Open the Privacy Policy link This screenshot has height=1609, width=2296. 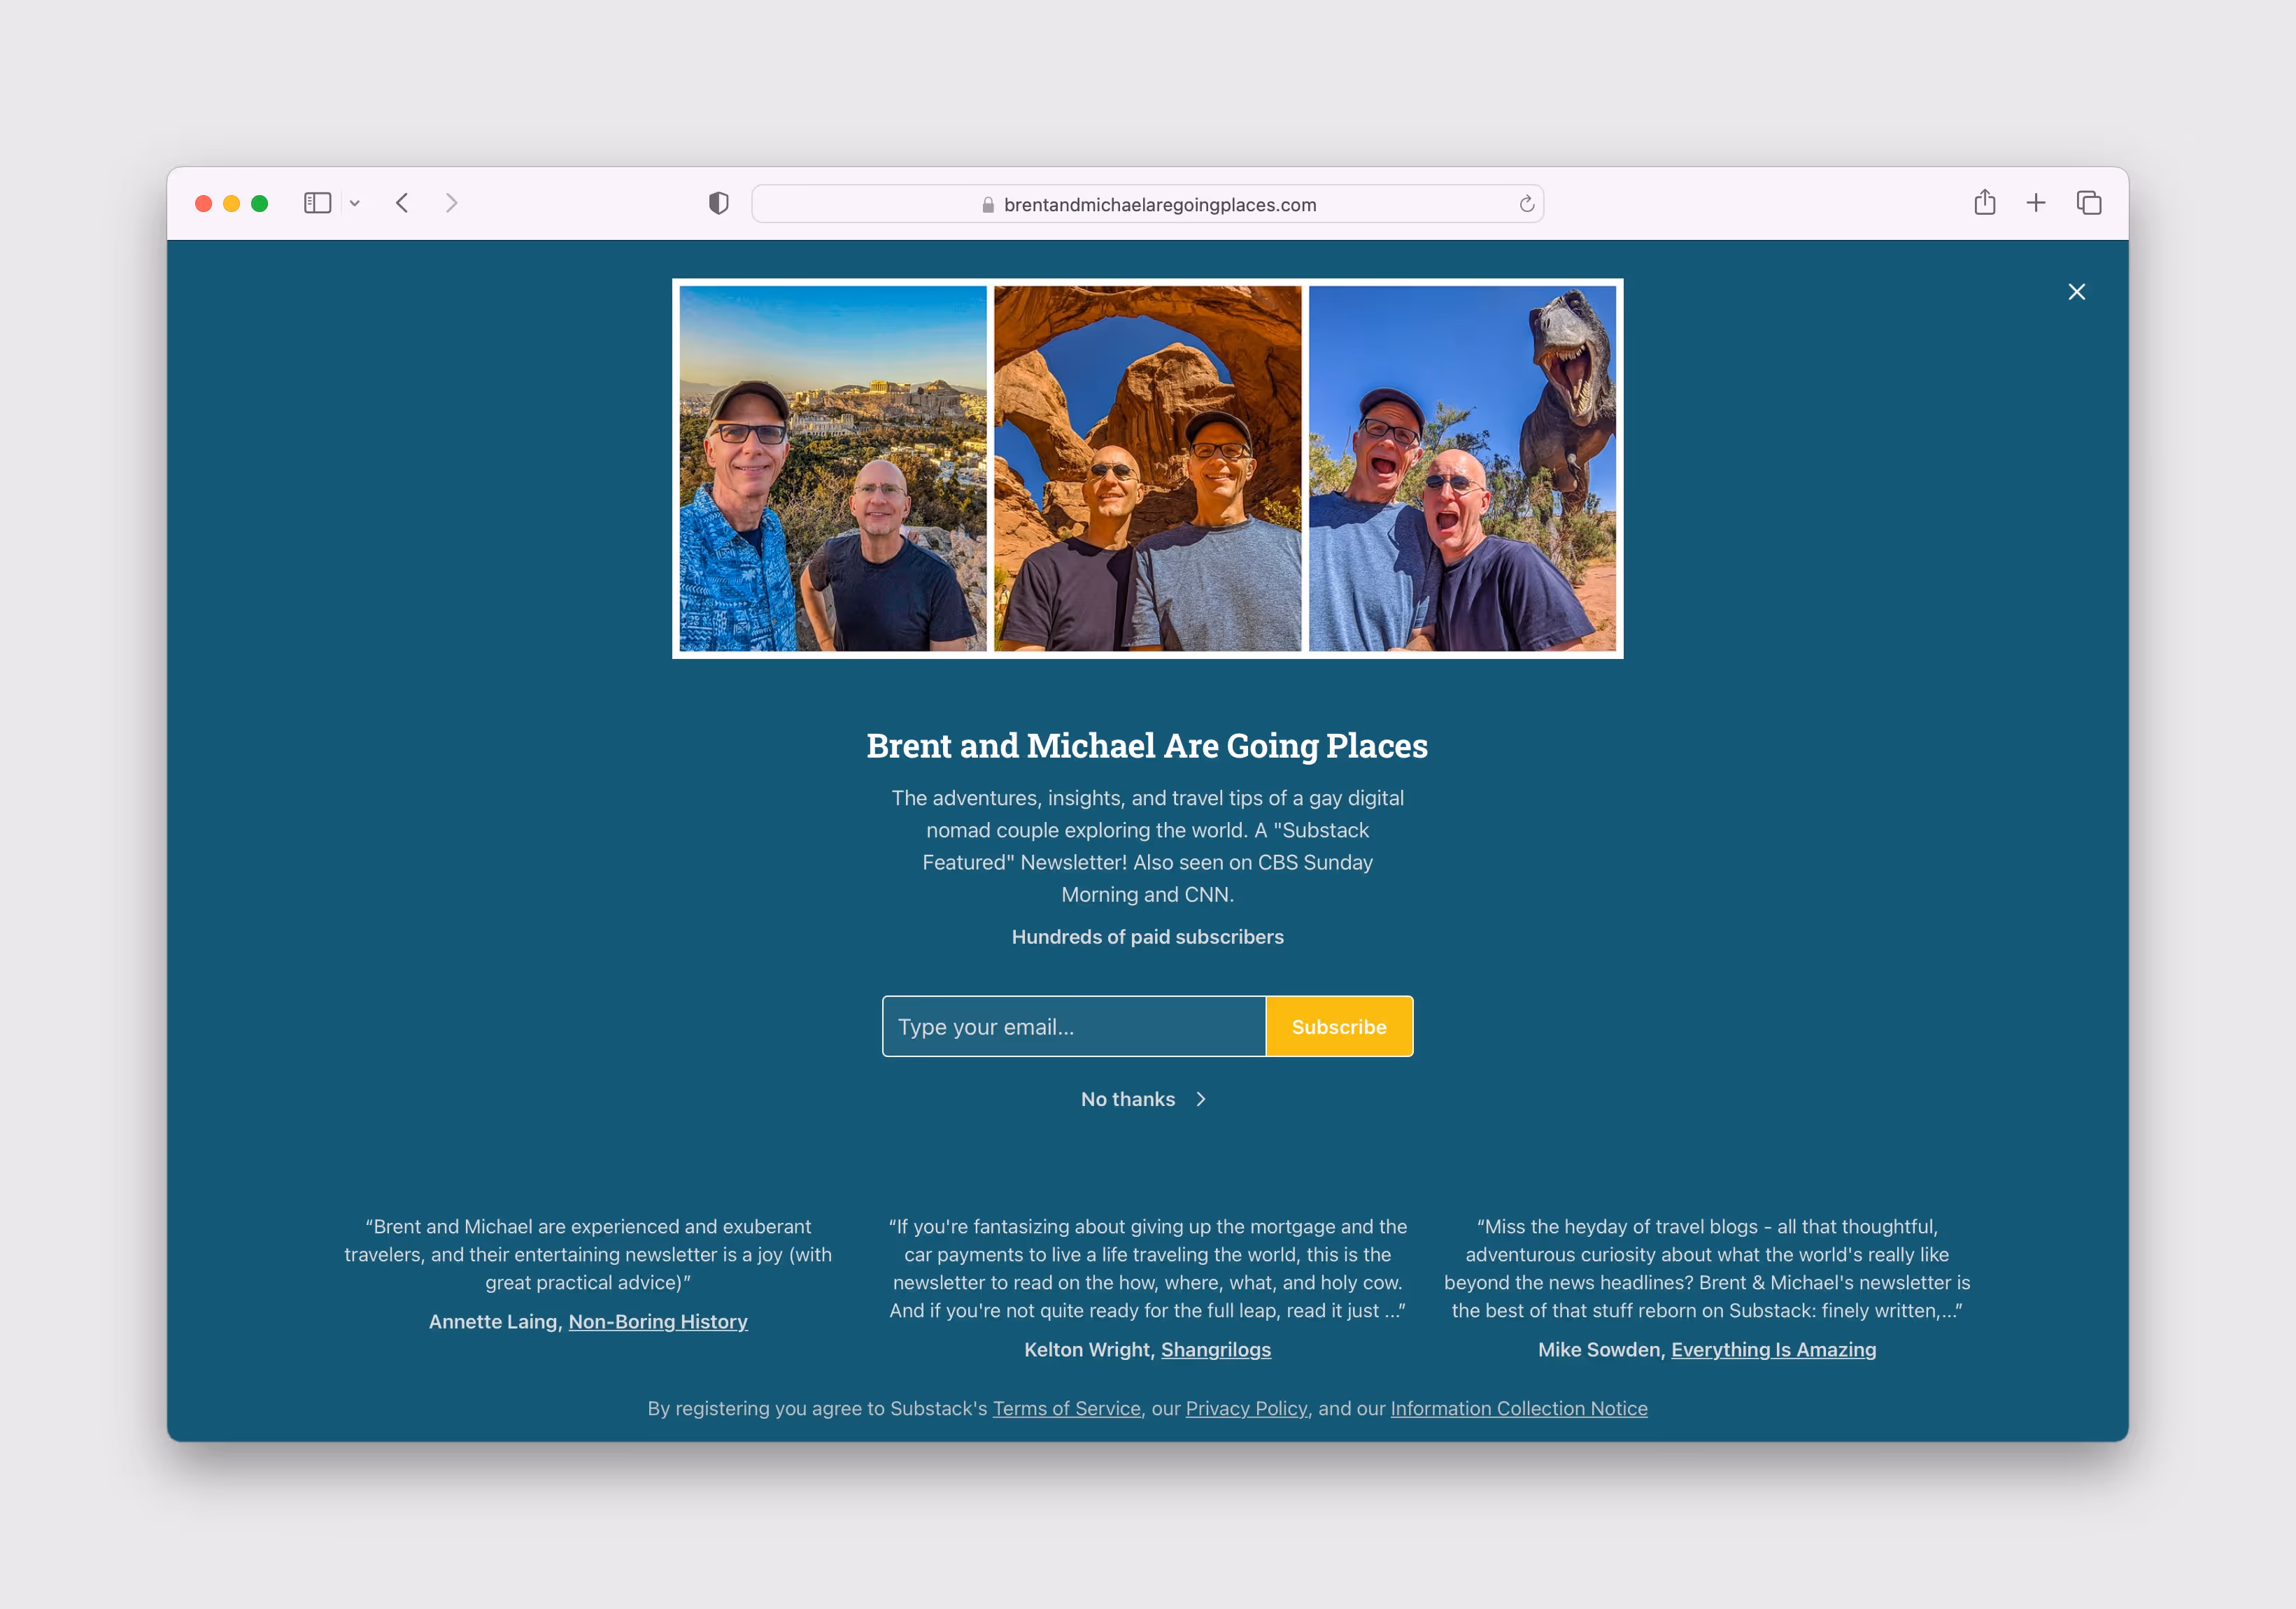tap(1246, 1408)
